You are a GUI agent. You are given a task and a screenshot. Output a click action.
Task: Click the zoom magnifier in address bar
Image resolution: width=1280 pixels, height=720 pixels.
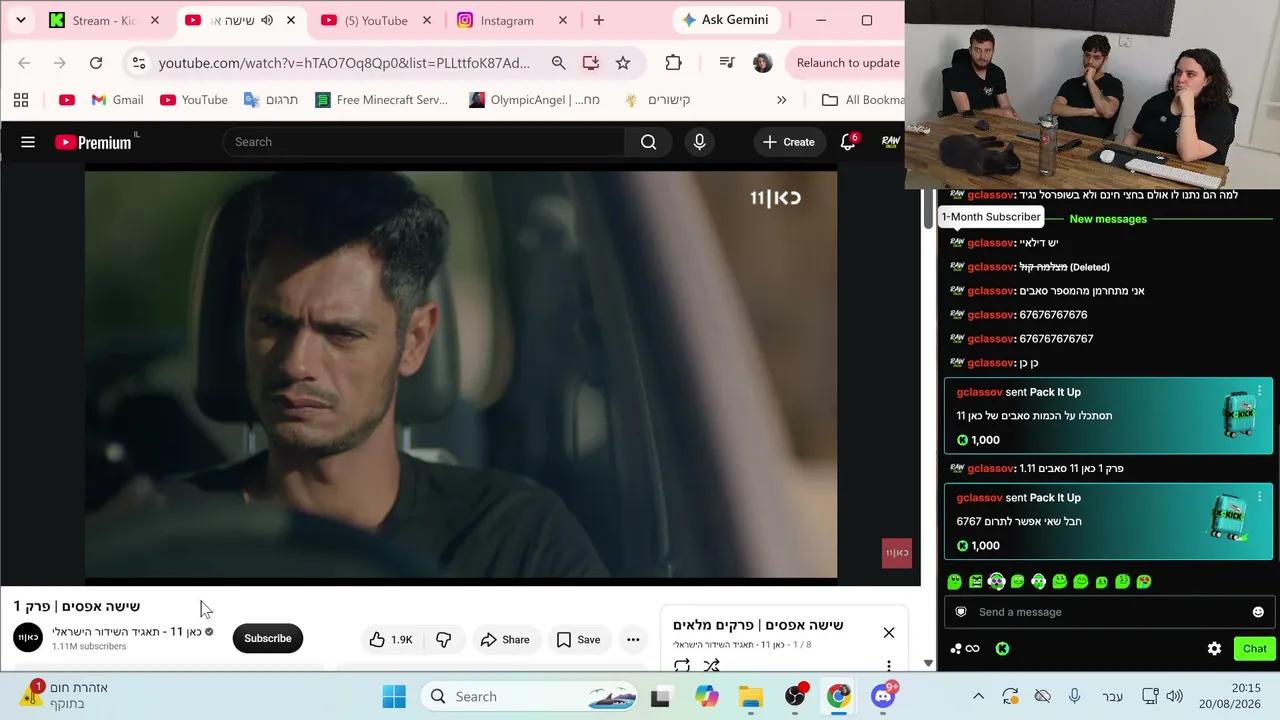pyautogui.click(x=559, y=63)
